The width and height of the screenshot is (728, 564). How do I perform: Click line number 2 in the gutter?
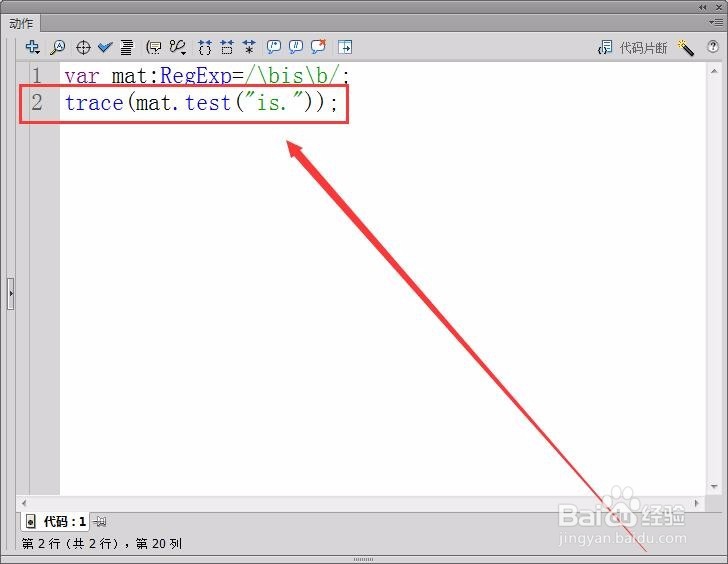coord(37,102)
